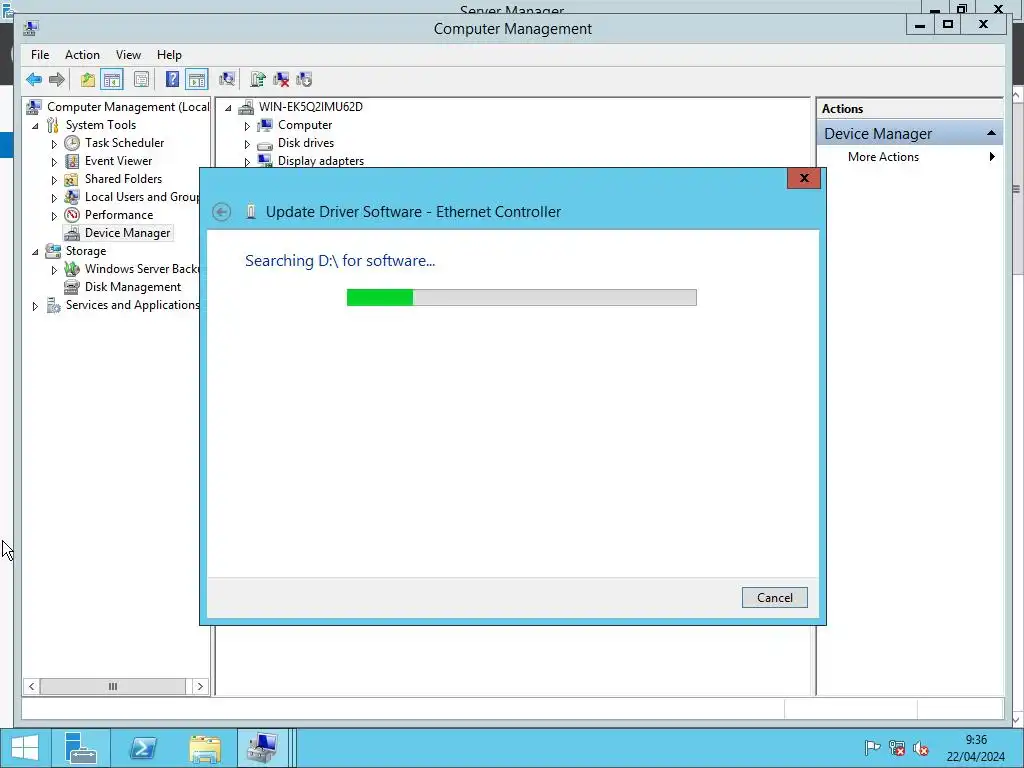Expand the Services and Applications node
The height and width of the screenshot is (768, 1024).
[35, 306]
